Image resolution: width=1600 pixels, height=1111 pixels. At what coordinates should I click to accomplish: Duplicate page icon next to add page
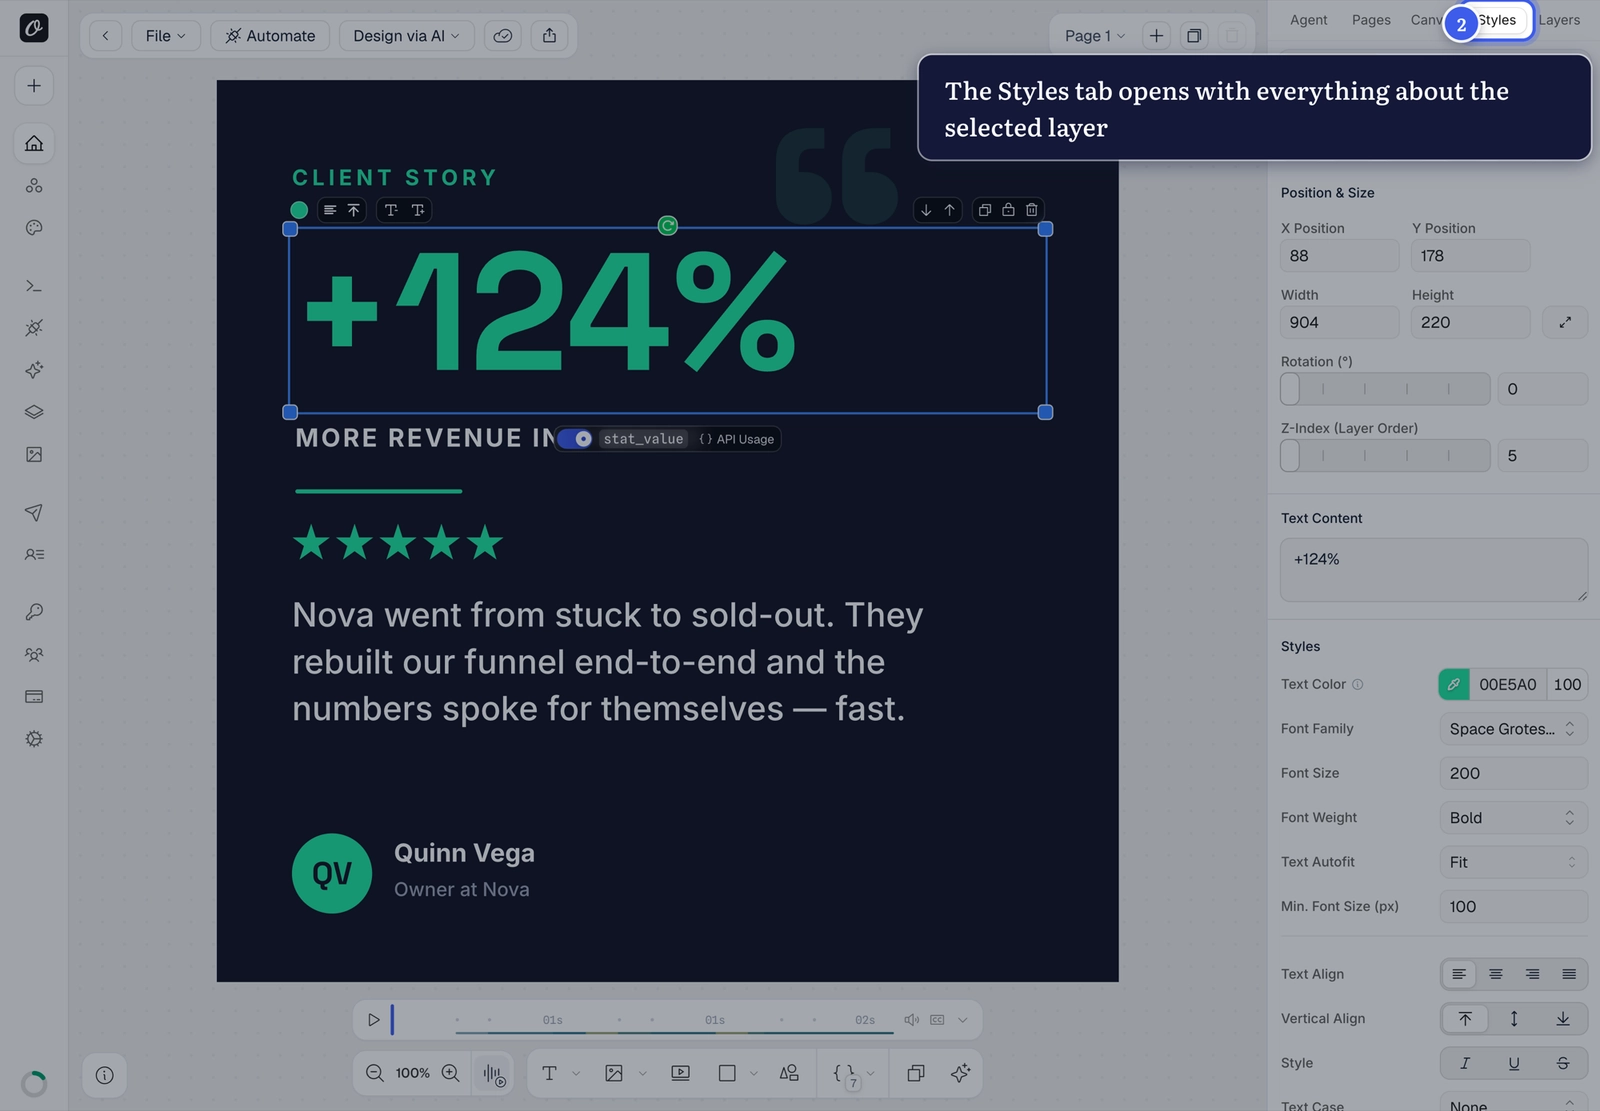tap(1194, 36)
